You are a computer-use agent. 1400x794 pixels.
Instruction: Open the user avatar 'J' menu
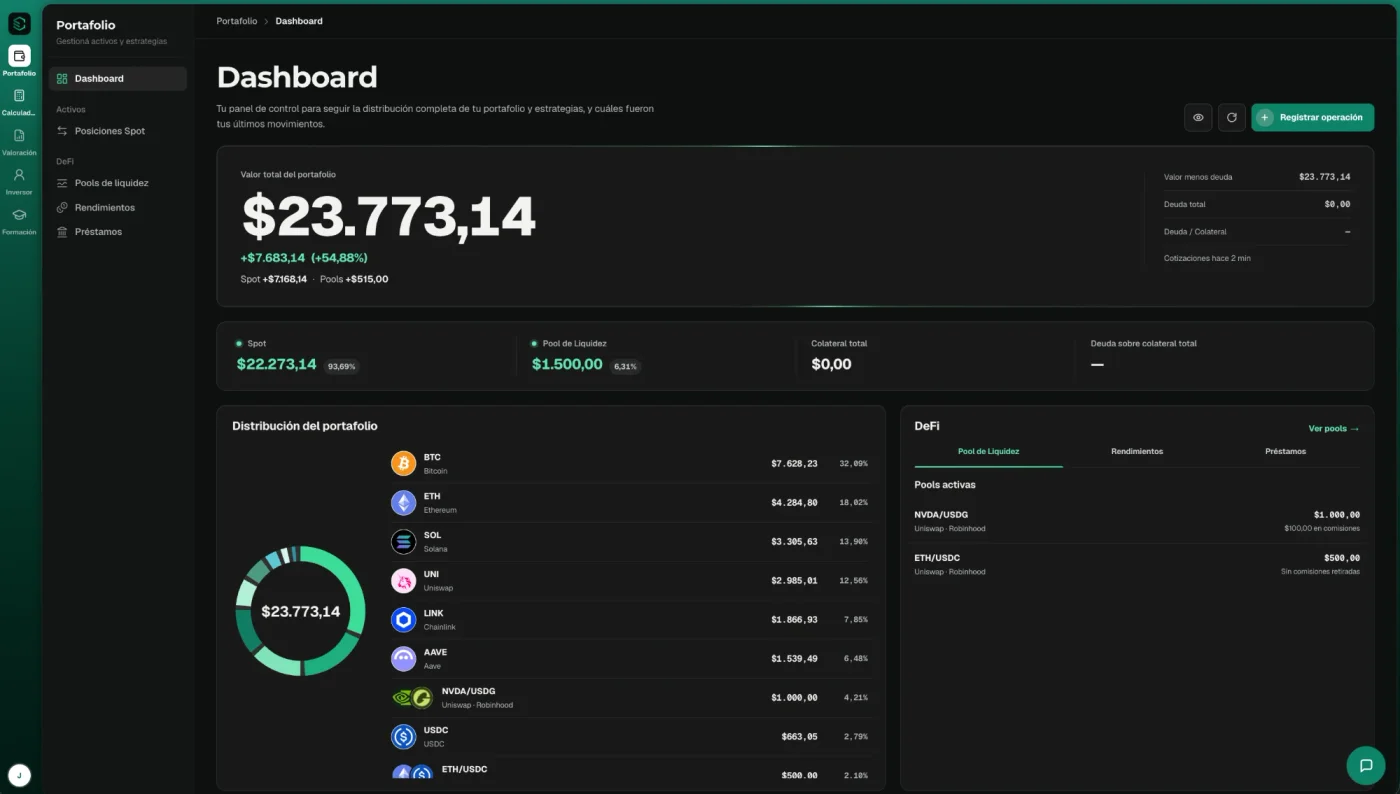(19, 775)
